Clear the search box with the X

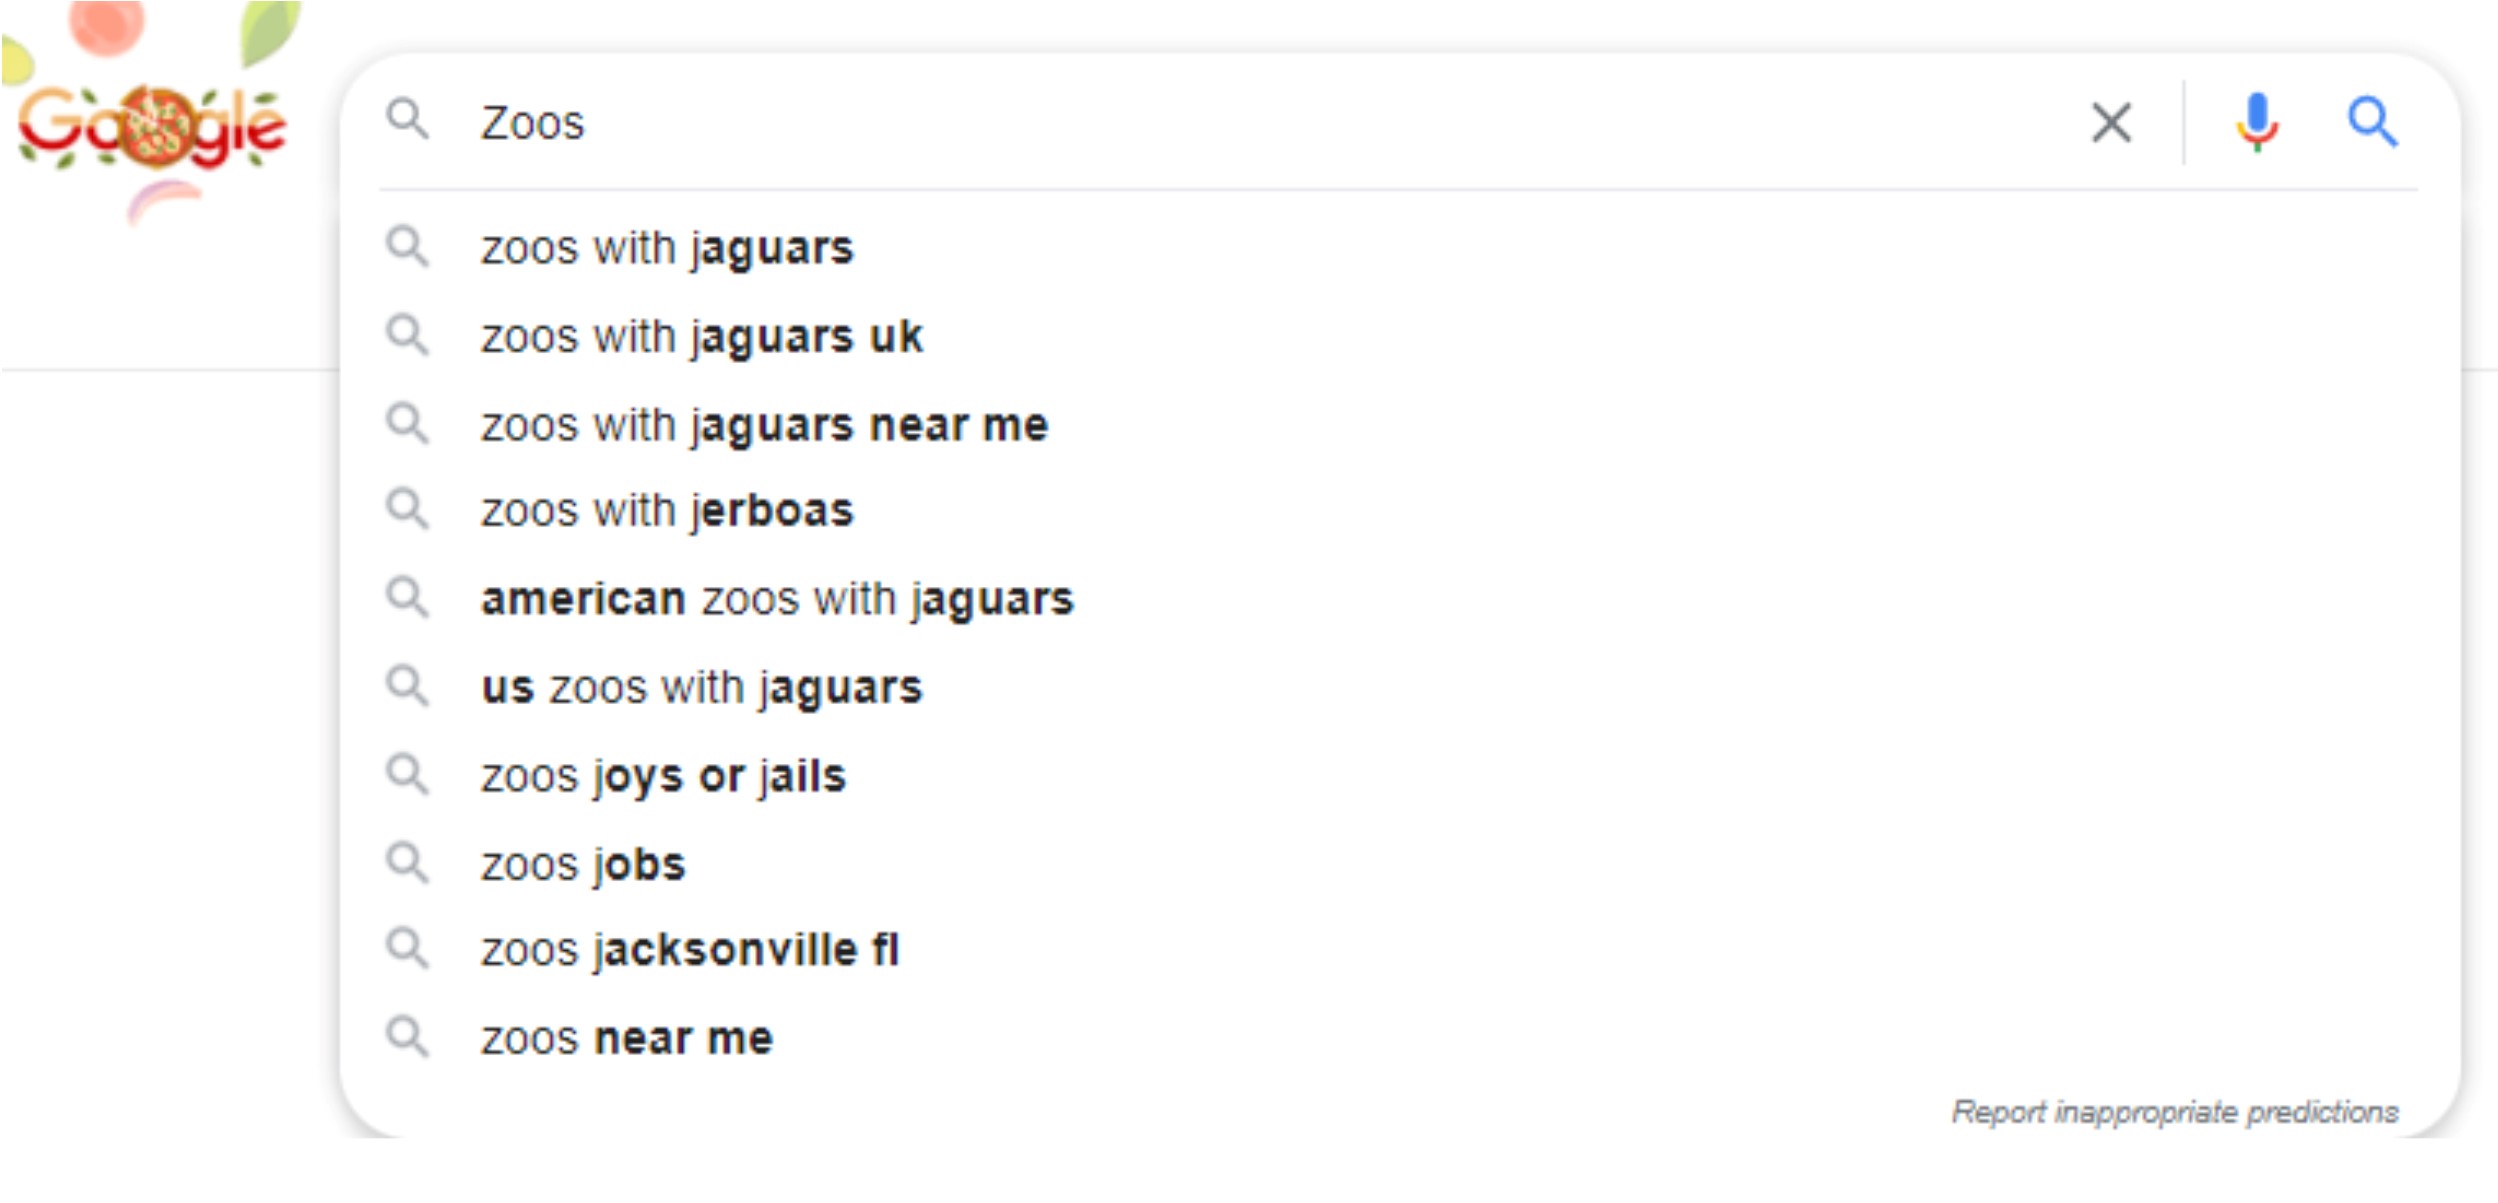coord(2110,123)
